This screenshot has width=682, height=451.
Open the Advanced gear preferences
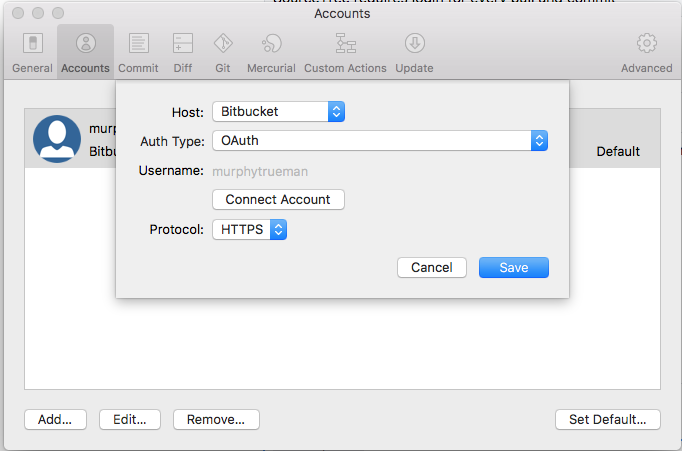click(x=647, y=52)
